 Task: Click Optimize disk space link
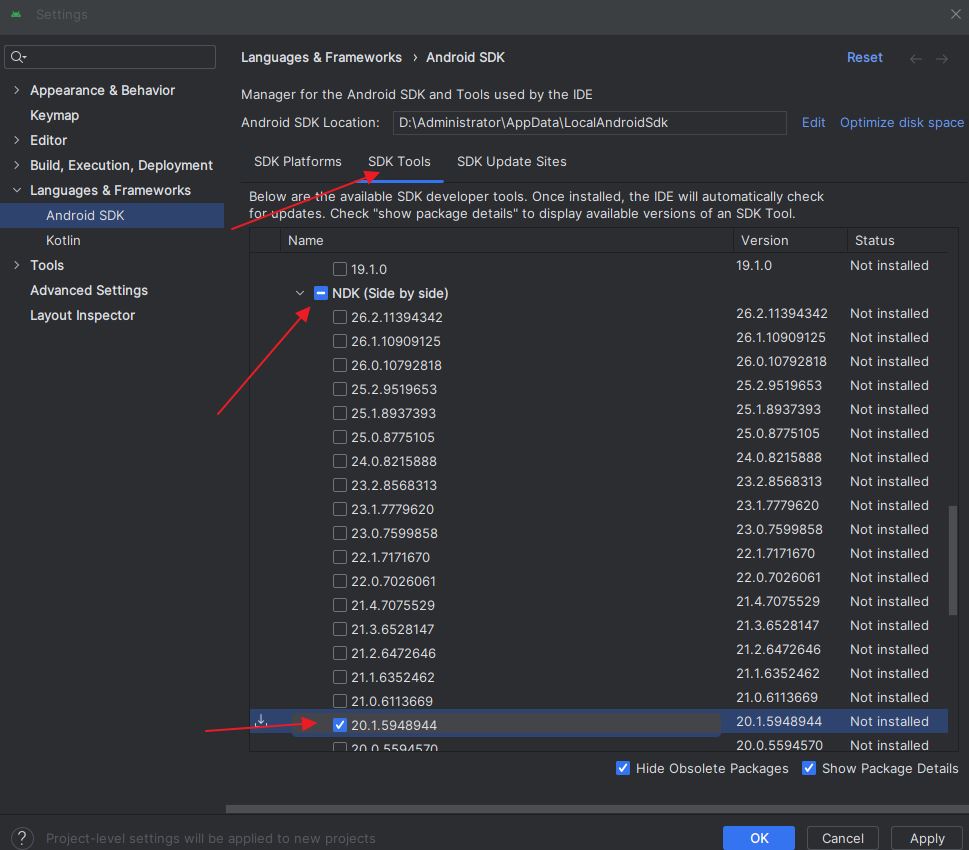[901, 122]
